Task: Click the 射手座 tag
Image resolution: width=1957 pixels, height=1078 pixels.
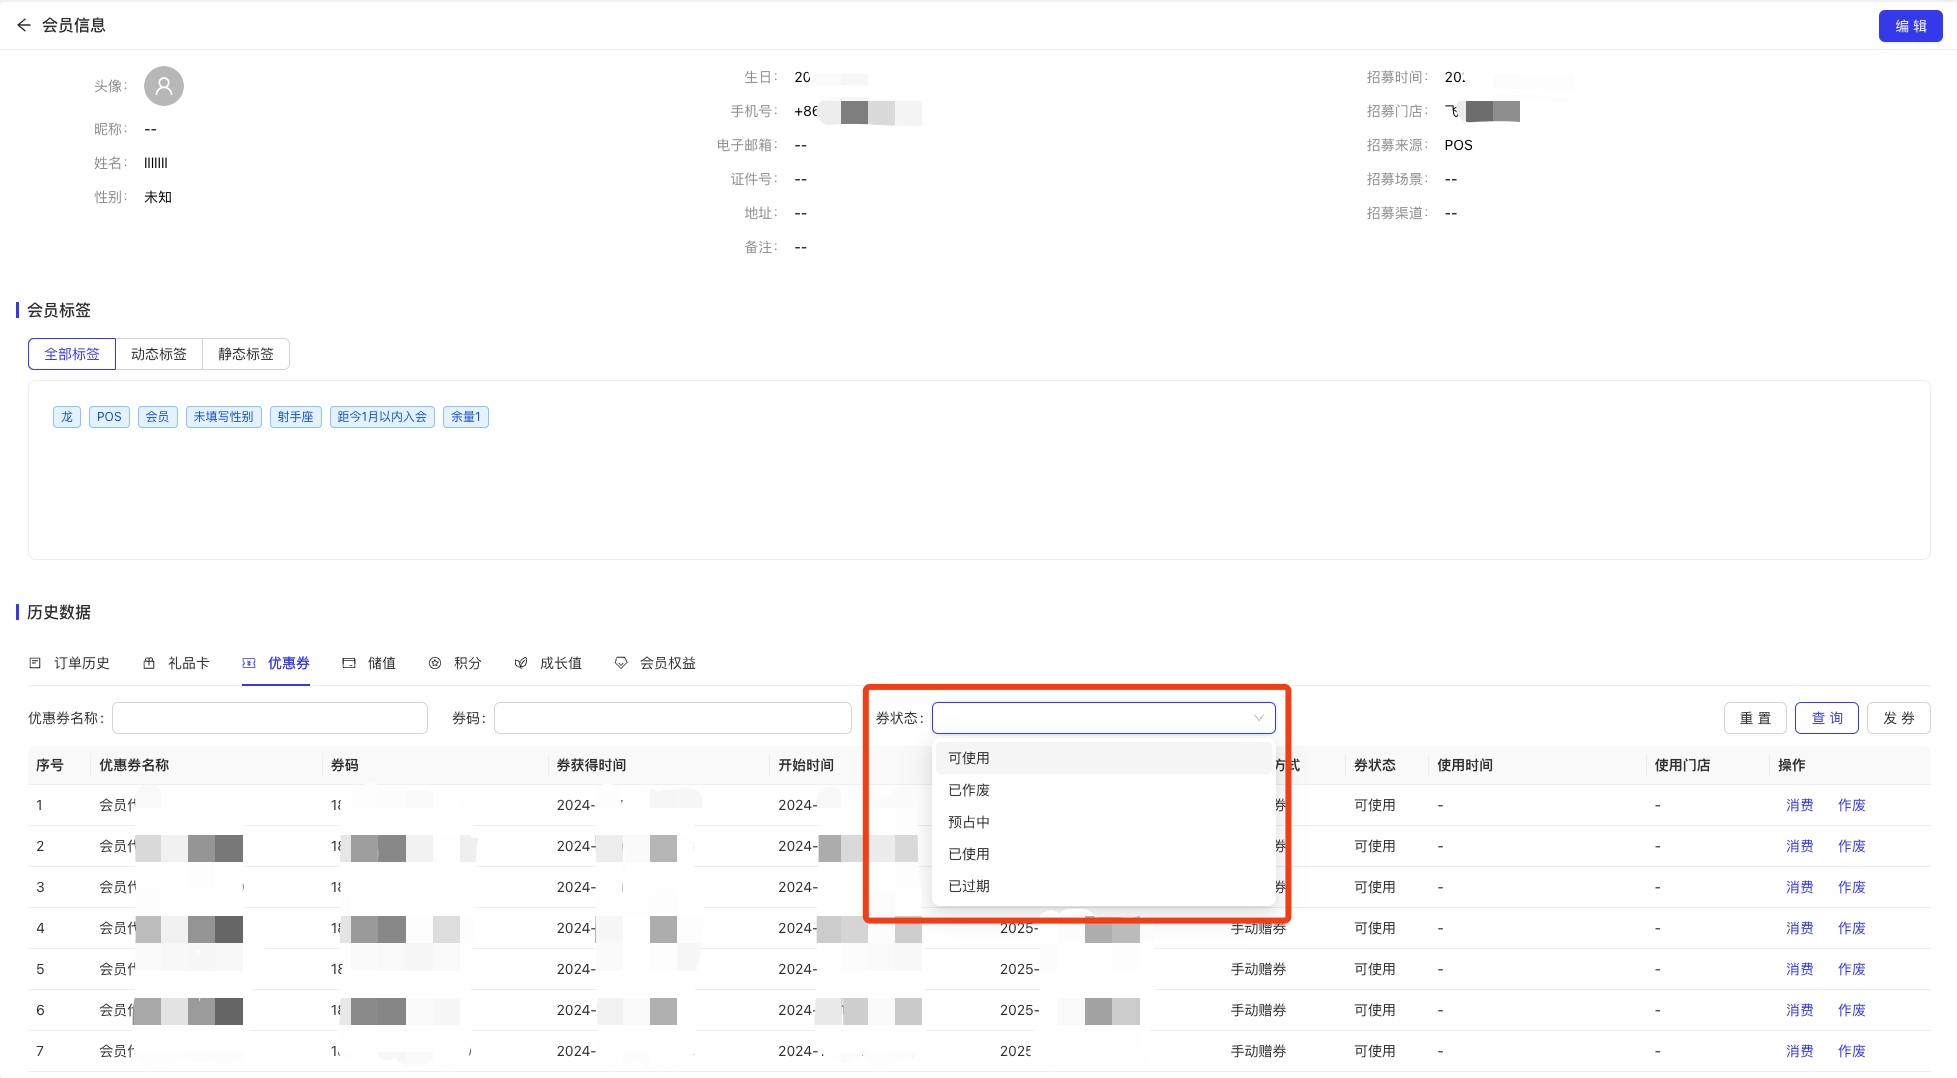Action: click(296, 417)
